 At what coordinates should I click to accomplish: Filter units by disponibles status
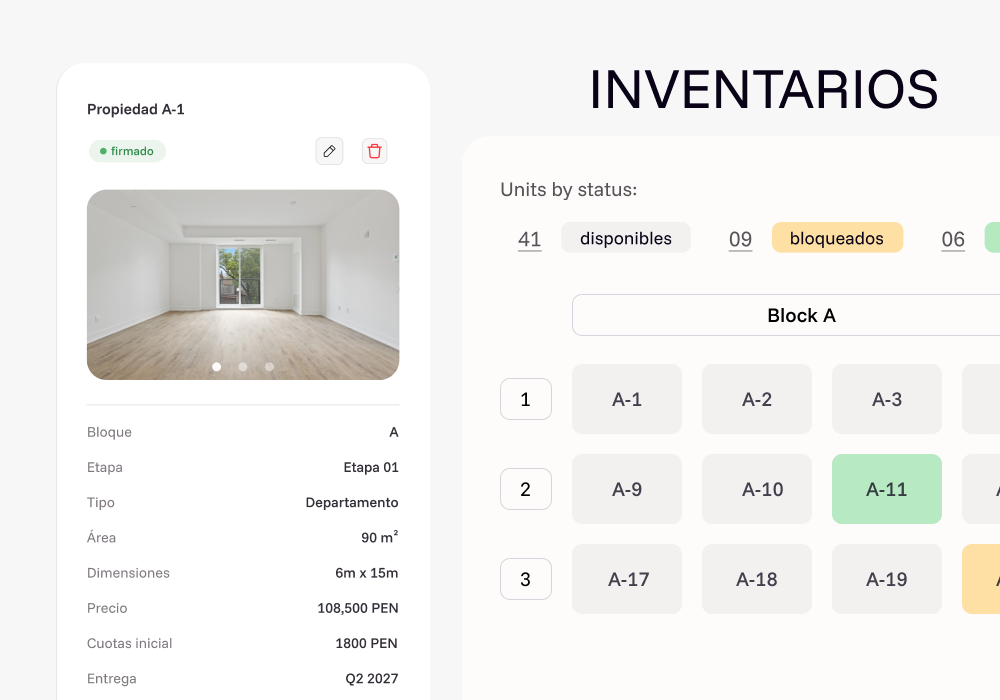(x=626, y=238)
